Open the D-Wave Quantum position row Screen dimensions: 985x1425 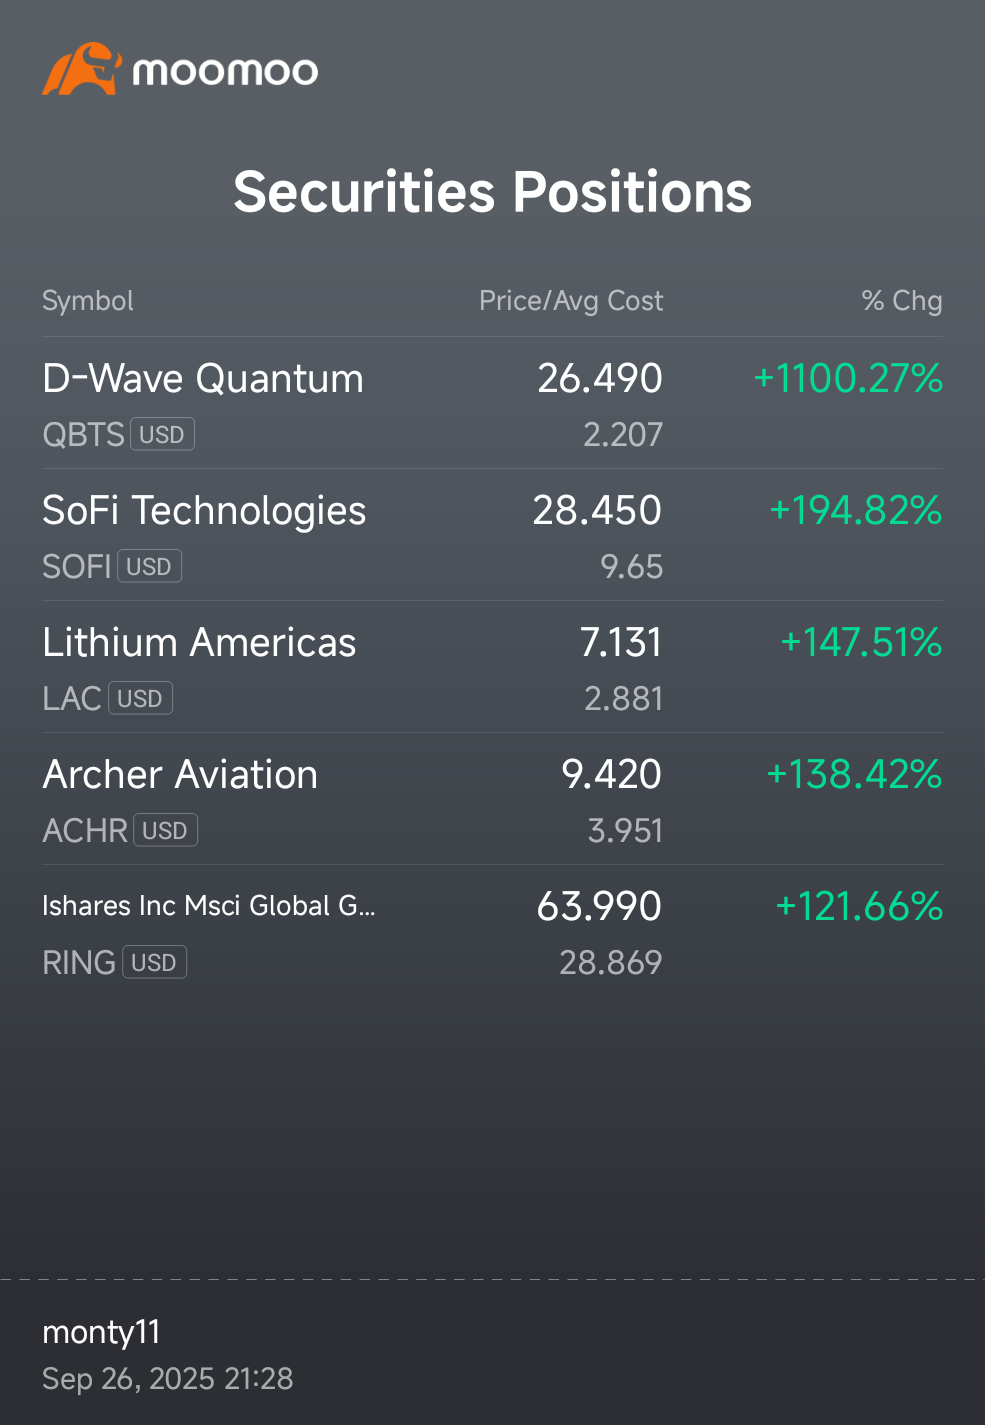click(x=492, y=403)
